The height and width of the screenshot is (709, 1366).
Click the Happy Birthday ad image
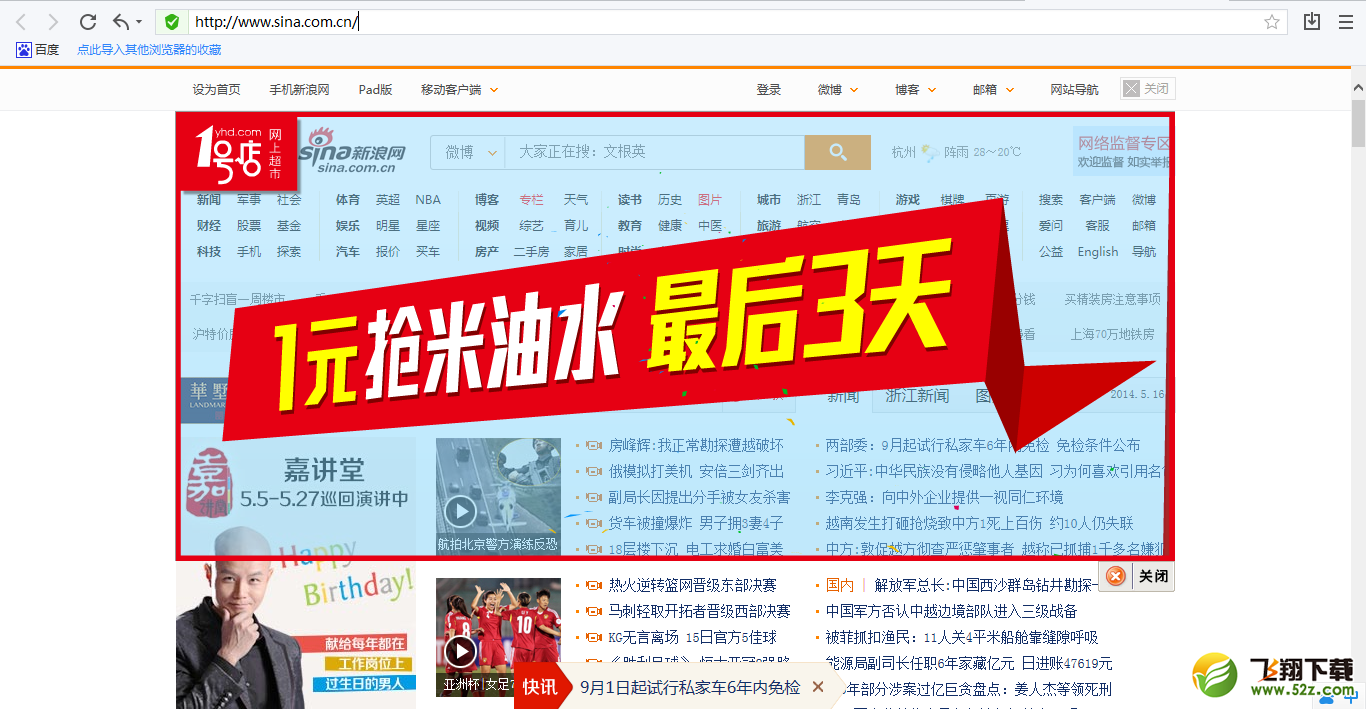[x=296, y=635]
